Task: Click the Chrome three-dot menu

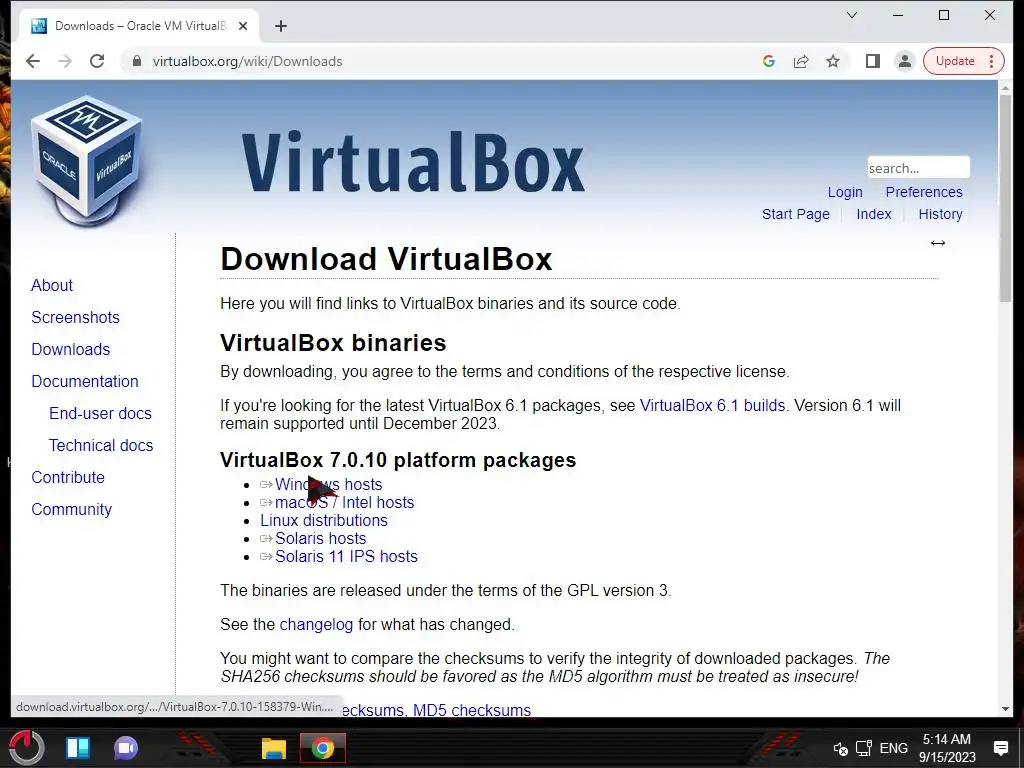Action: click(991, 61)
